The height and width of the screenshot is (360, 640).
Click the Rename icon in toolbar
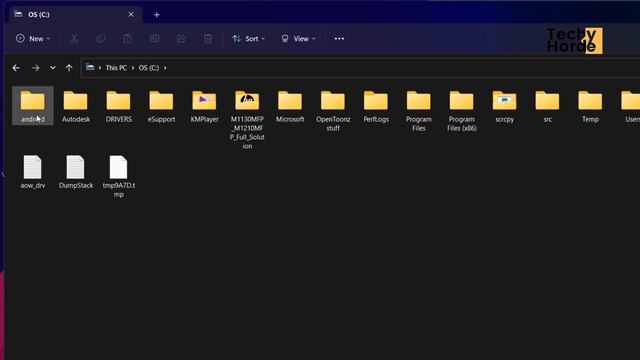tap(154, 39)
